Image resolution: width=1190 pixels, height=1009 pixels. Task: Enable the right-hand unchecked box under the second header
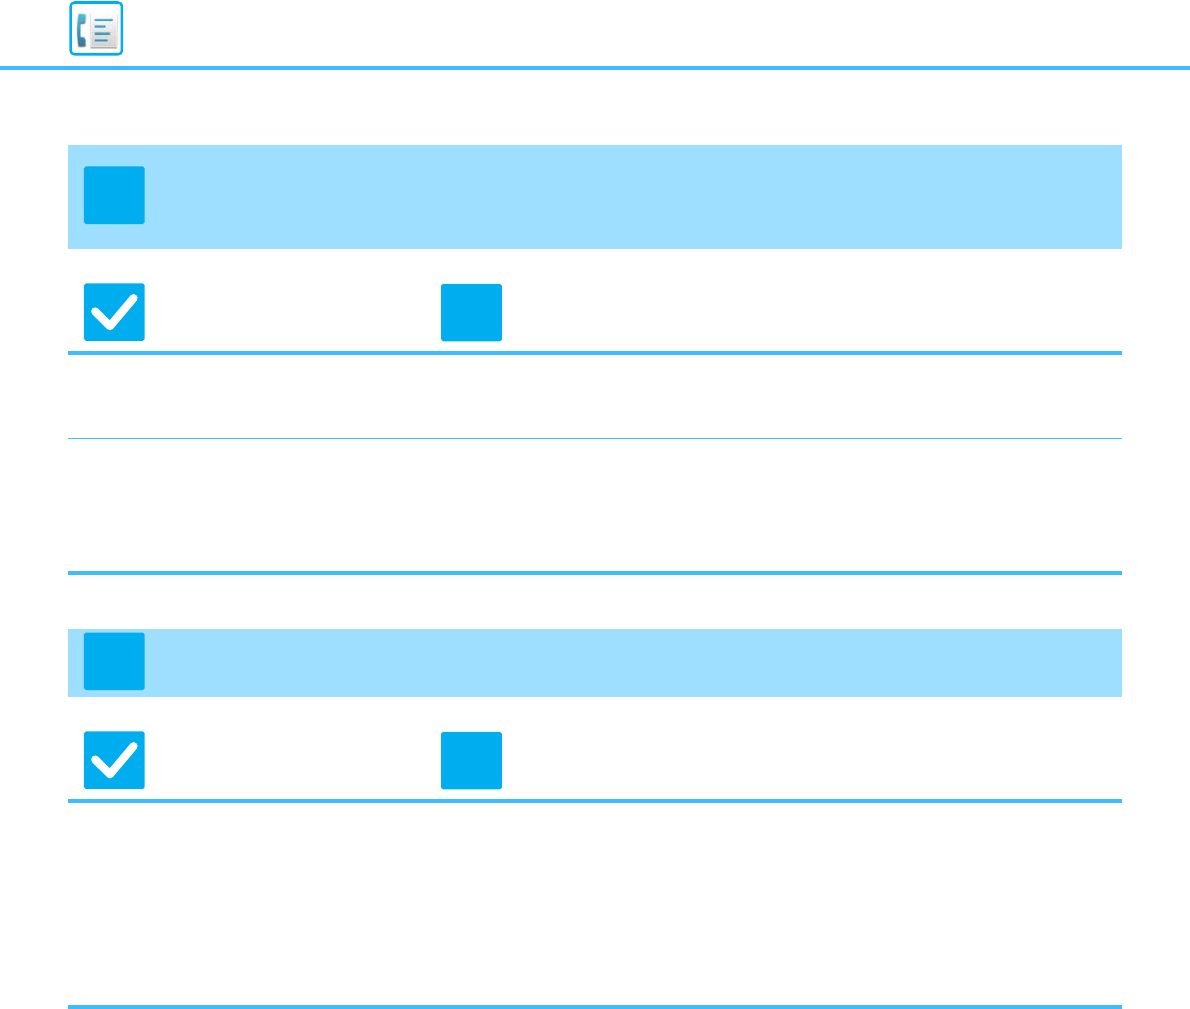[x=471, y=760]
